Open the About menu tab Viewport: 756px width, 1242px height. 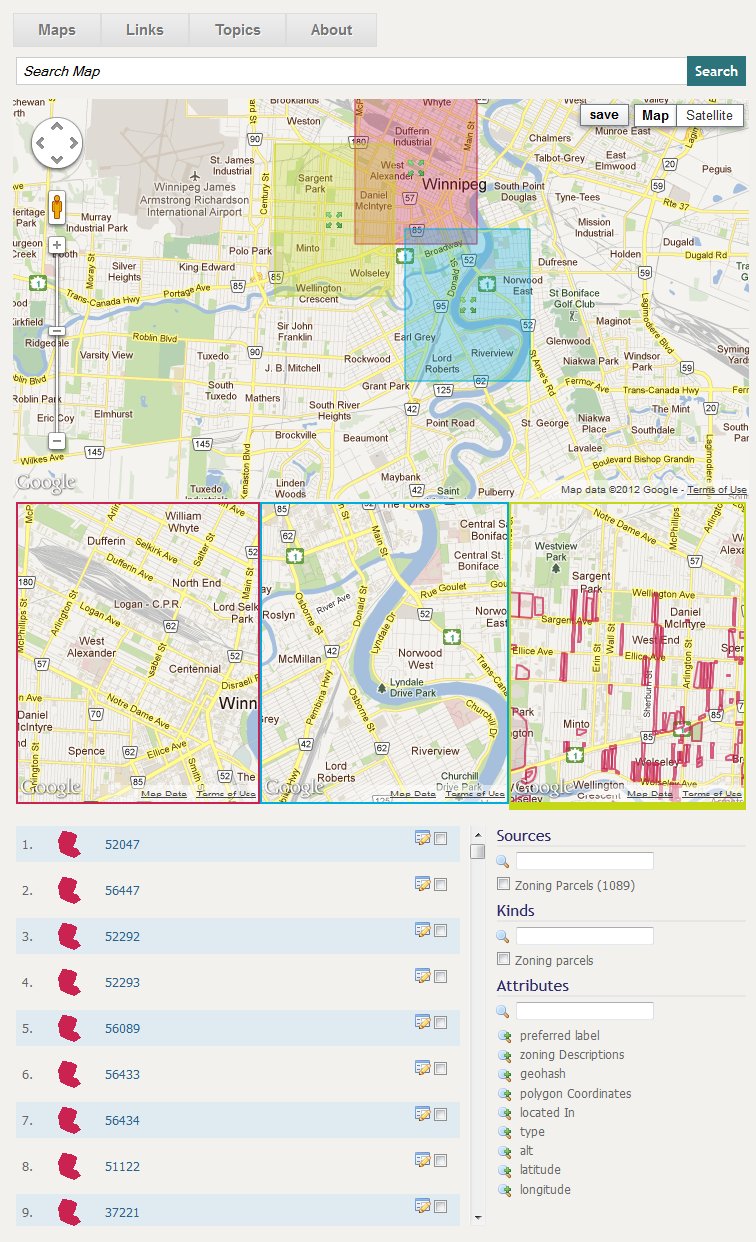click(x=331, y=30)
